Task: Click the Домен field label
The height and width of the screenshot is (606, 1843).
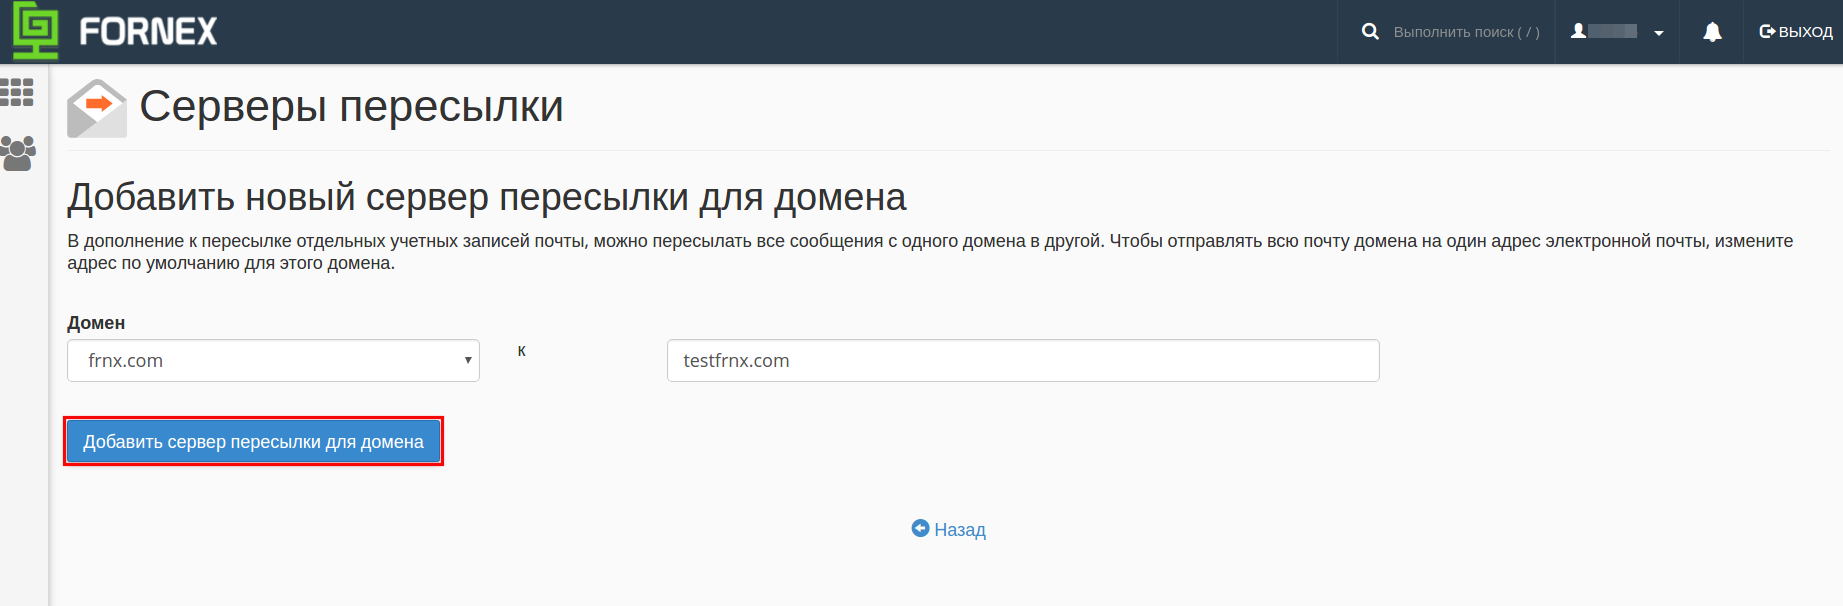Action: pyautogui.click(x=96, y=323)
